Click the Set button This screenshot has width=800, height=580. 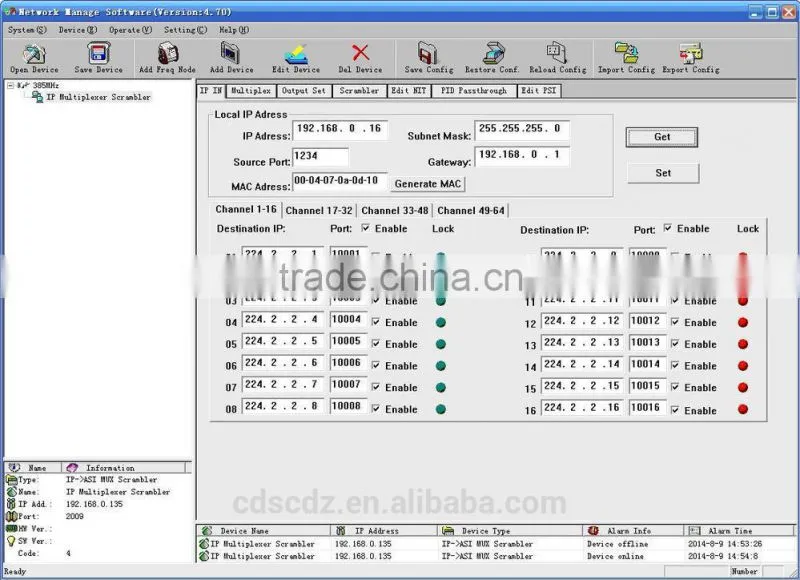(663, 173)
